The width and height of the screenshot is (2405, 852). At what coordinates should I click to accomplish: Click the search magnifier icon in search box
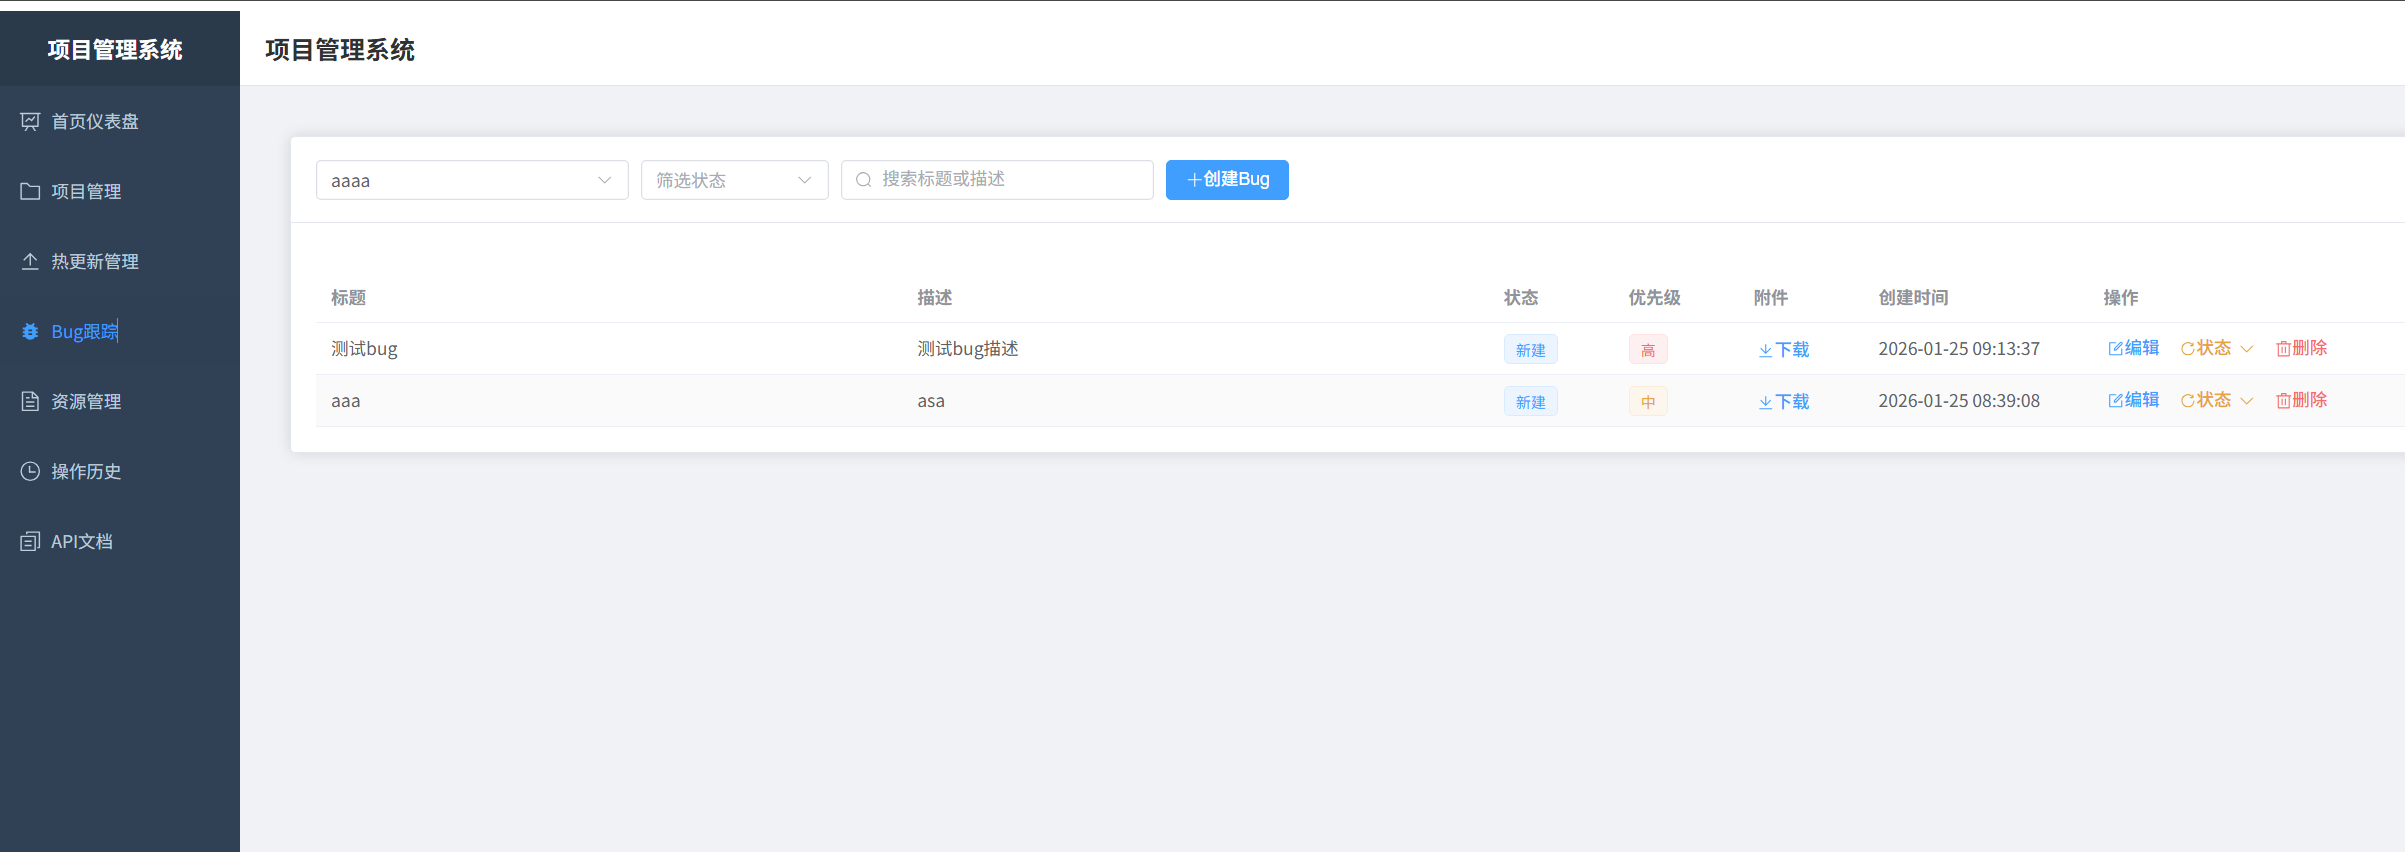[x=864, y=180]
